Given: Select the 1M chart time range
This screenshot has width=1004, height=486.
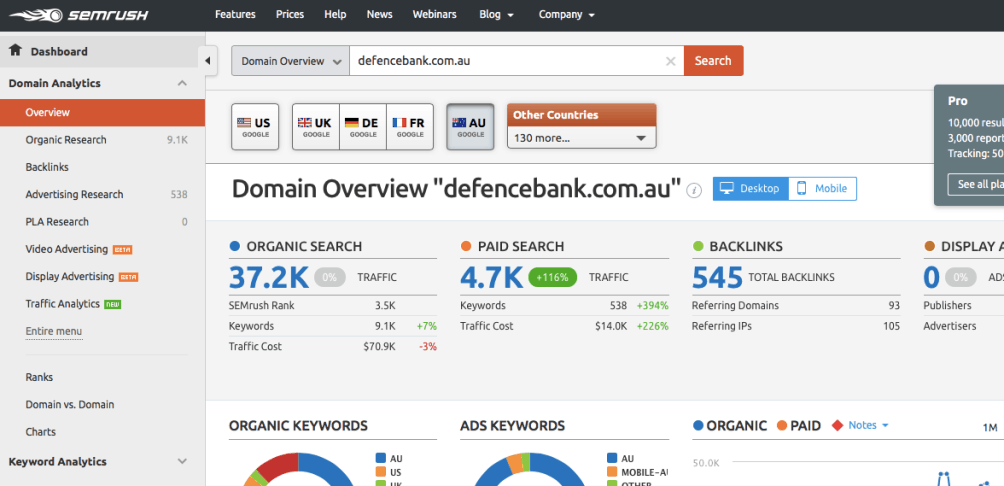Looking at the screenshot, I should click(990, 428).
